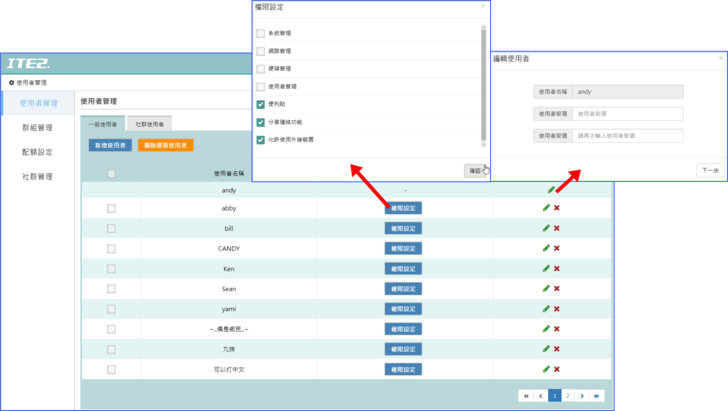Delete user Ken using the red X
The height and width of the screenshot is (411, 728).
click(556, 268)
